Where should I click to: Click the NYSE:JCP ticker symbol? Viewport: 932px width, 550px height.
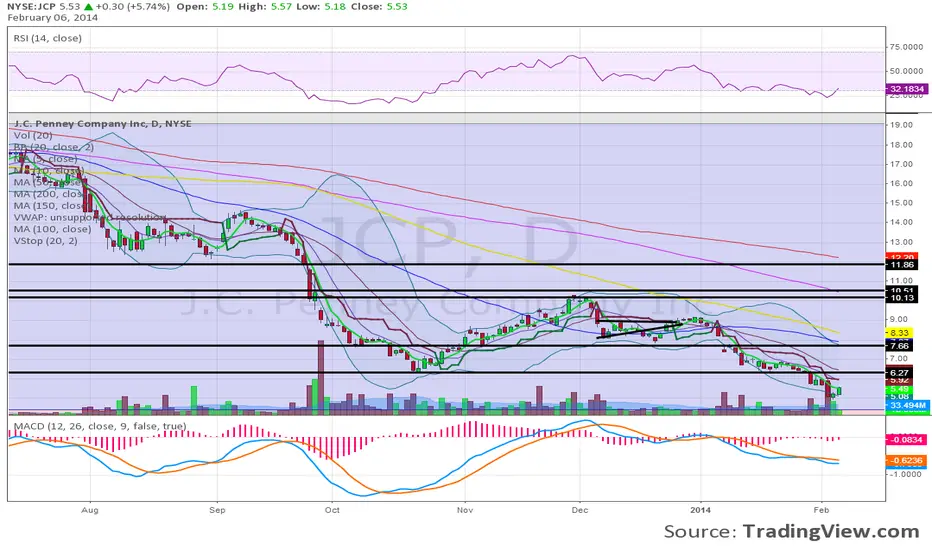coord(31,7)
